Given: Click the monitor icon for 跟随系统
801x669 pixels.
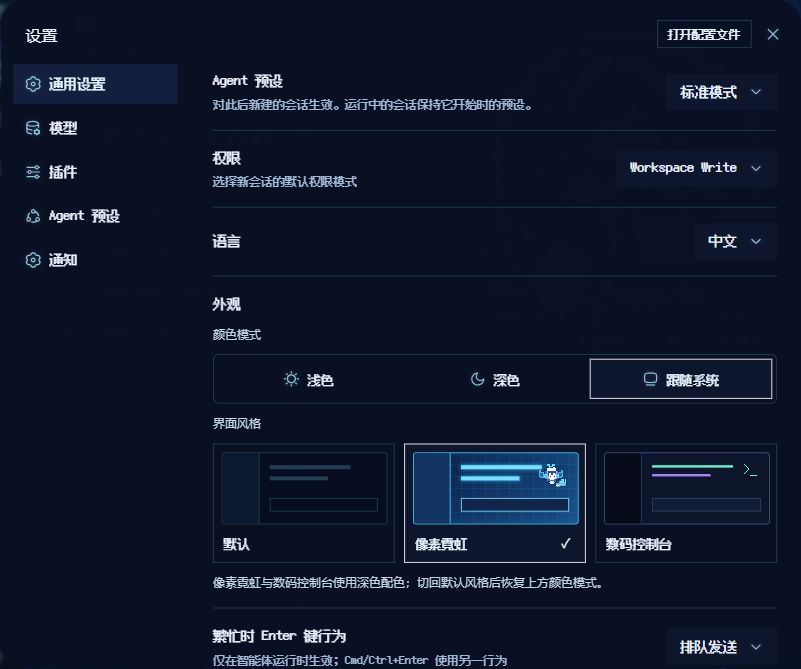Looking at the screenshot, I should click(x=650, y=379).
